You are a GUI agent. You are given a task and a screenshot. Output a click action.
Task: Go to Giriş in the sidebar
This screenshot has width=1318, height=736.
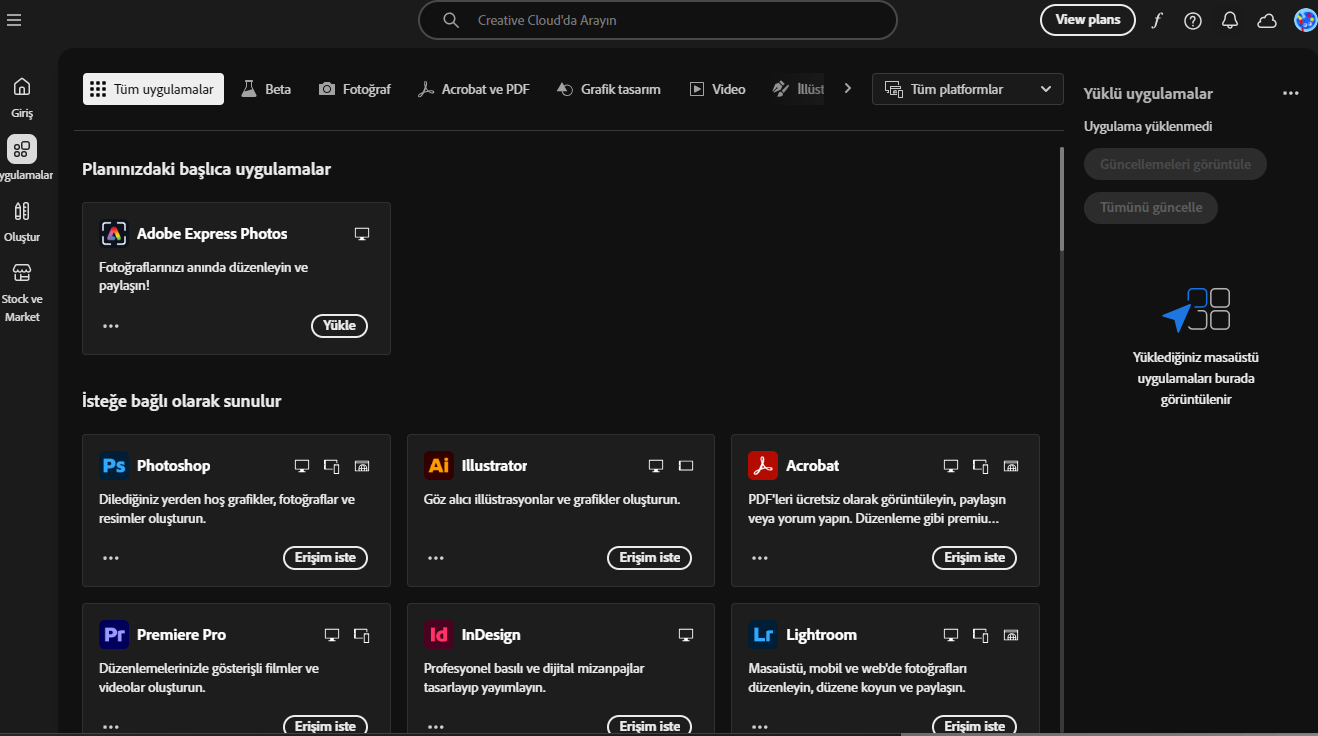click(x=22, y=97)
